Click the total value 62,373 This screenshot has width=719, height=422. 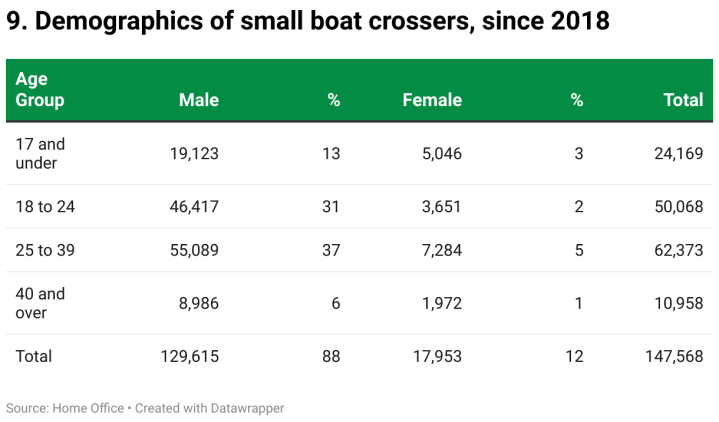[679, 250]
